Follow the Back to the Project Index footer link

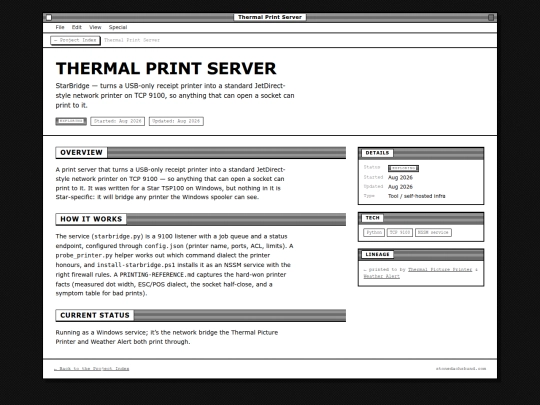pos(92,368)
